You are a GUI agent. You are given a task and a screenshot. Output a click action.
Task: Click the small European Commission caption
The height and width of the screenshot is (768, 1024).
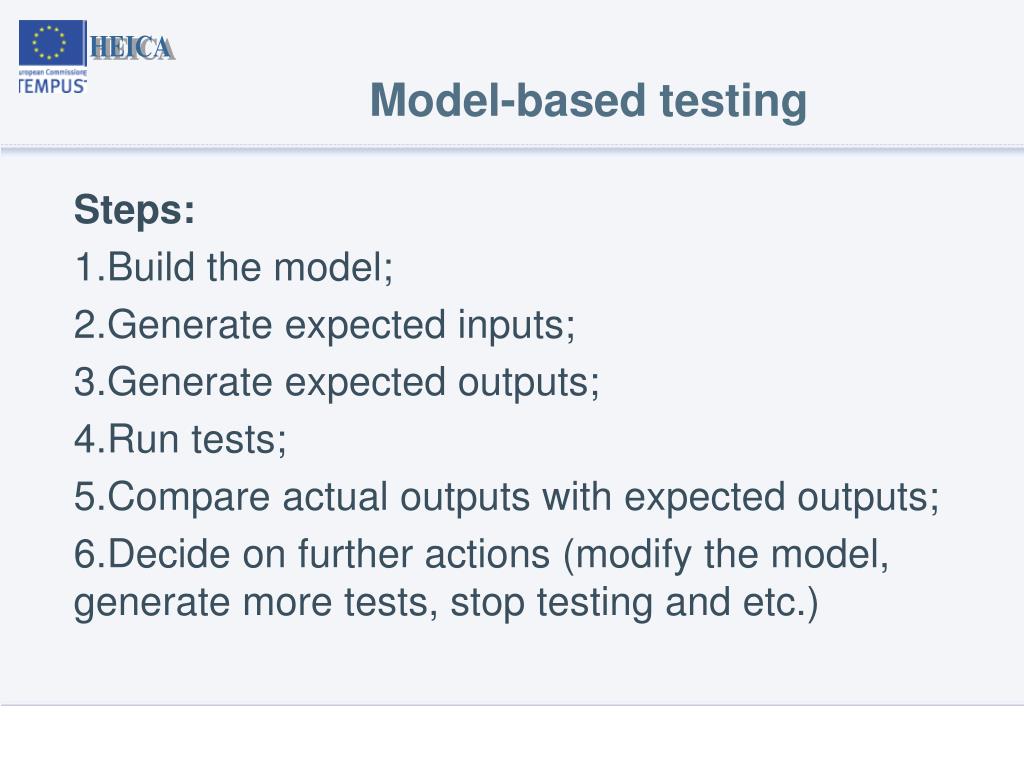coord(52,71)
